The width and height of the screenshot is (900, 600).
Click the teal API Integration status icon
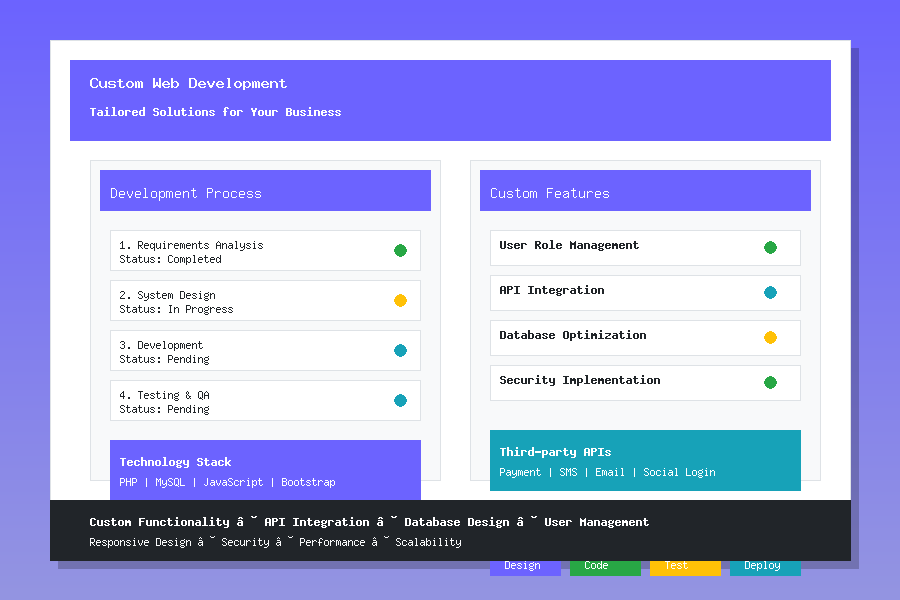(x=770, y=292)
